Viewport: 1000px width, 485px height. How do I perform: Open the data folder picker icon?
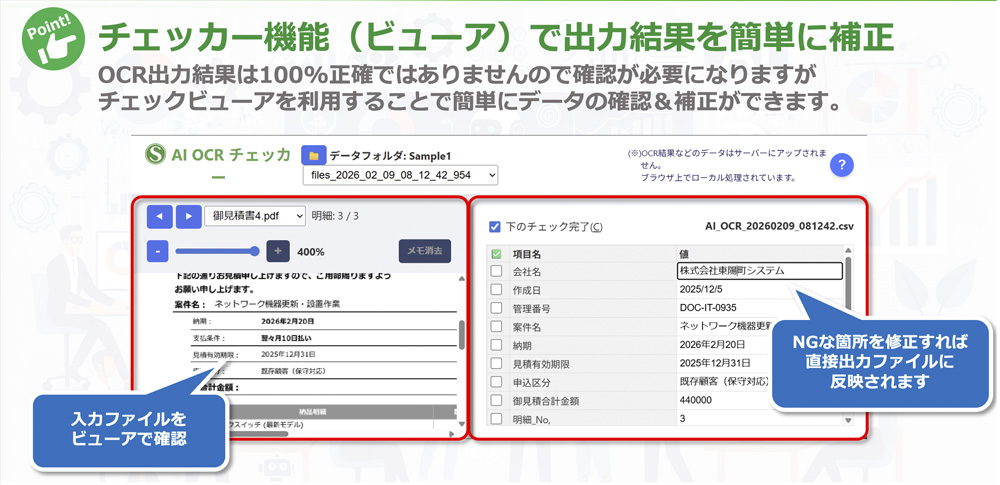[x=313, y=156]
